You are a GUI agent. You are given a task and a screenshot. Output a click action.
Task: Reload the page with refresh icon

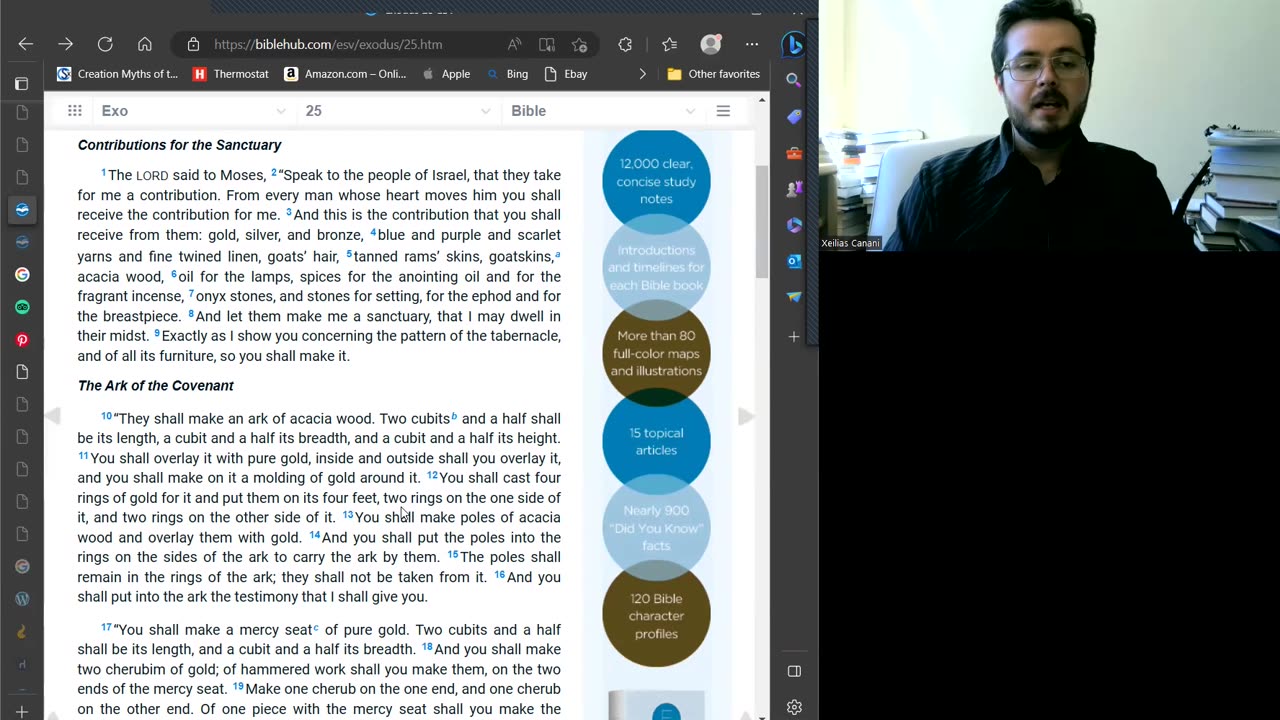pos(105,44)
